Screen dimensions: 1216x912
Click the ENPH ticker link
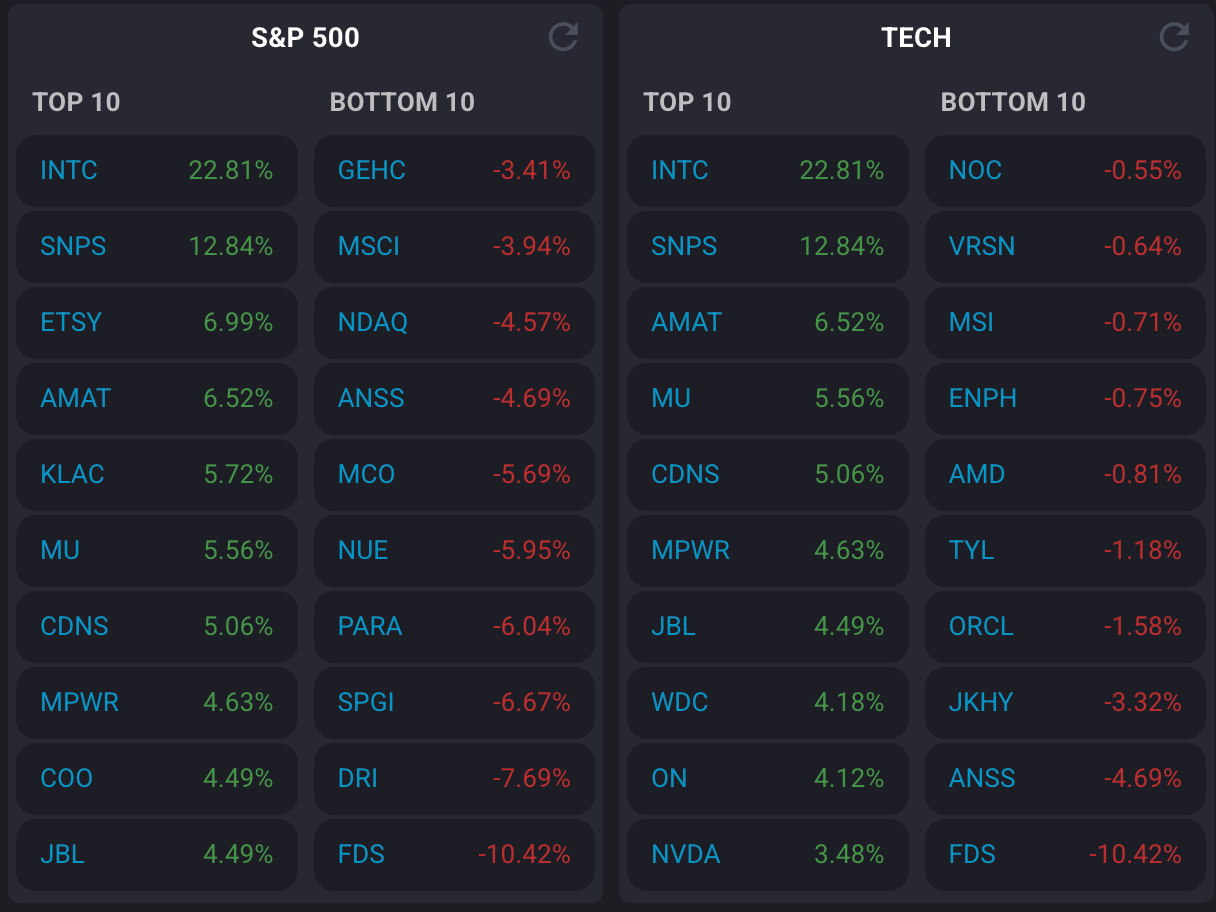983,399
